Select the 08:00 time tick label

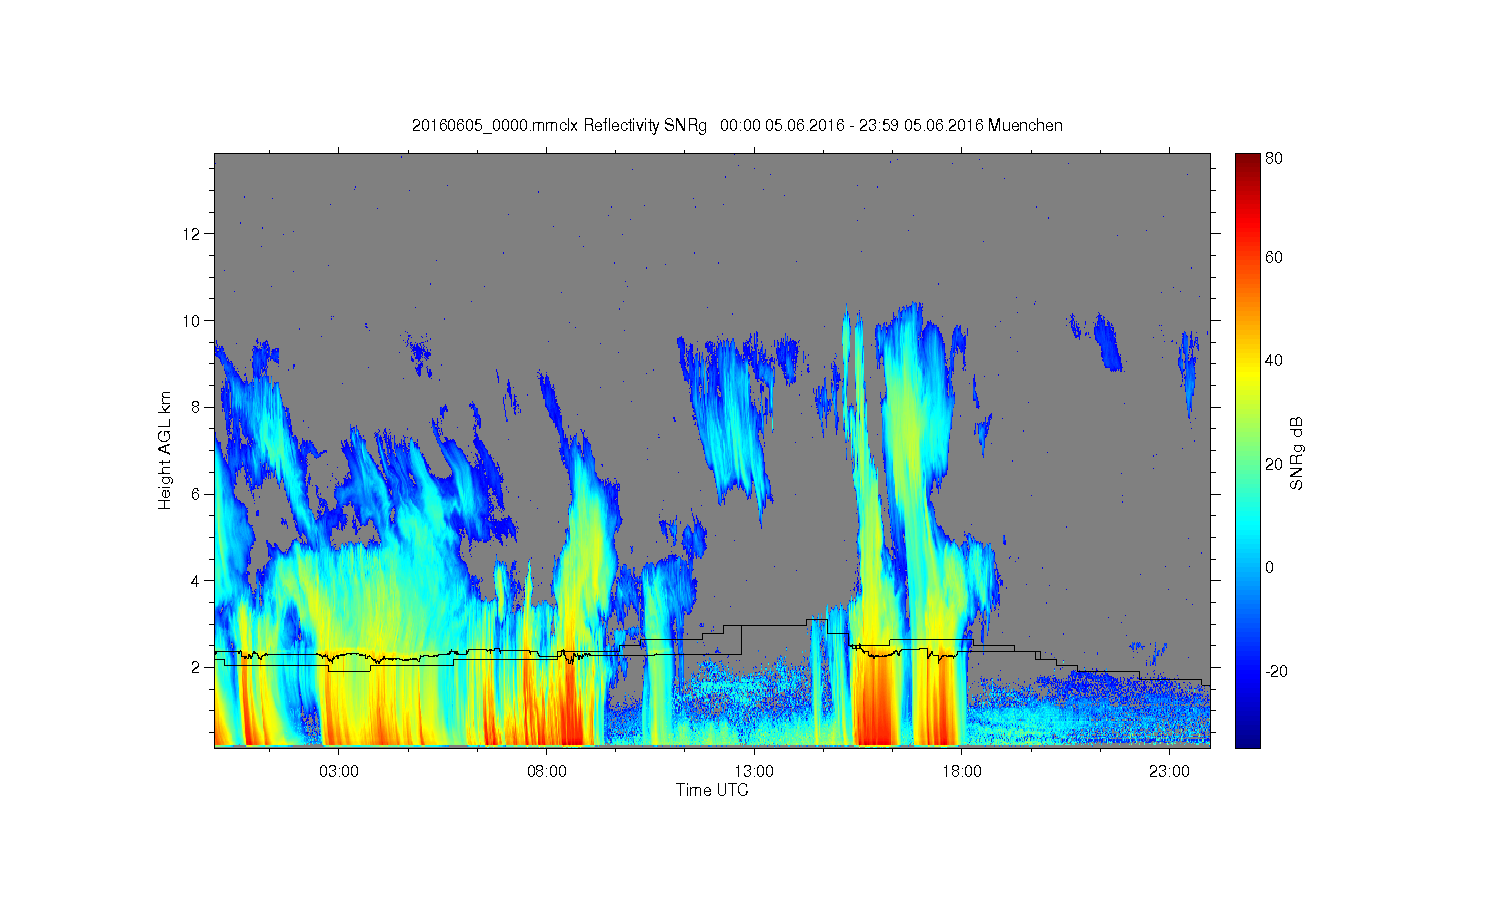coord(547,772)
